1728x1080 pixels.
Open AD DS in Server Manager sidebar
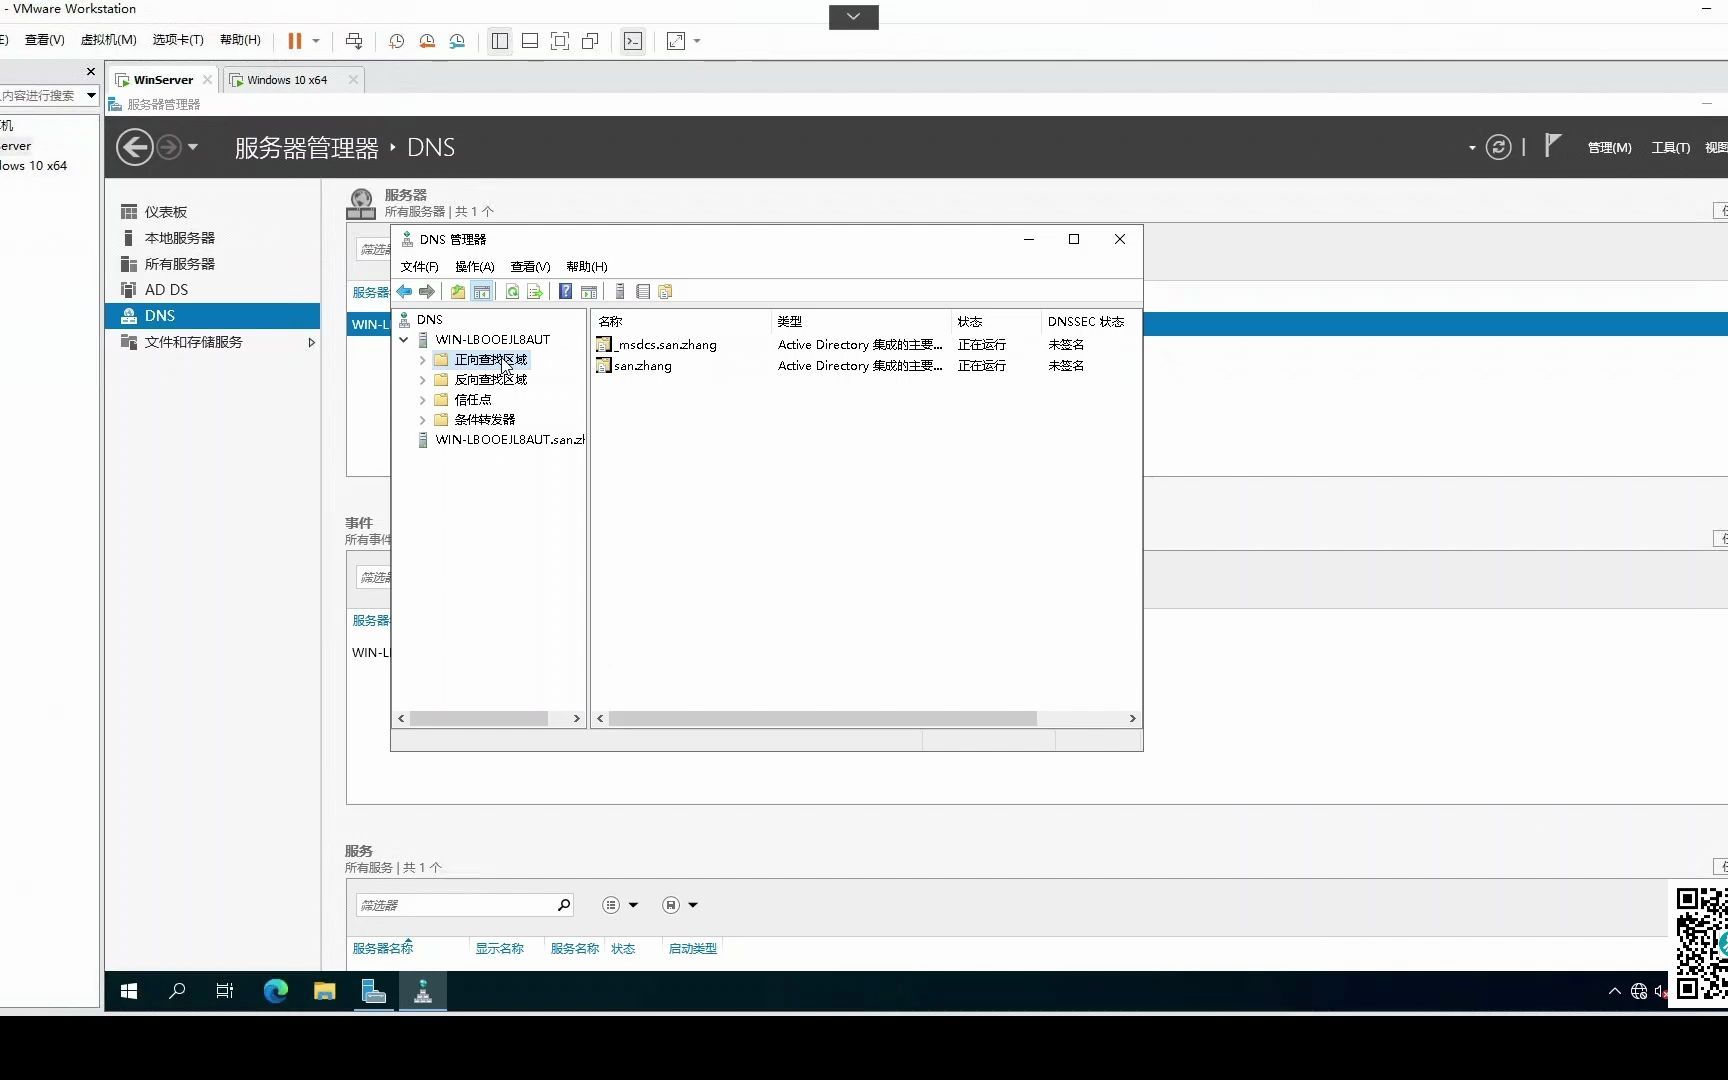[166, 290]
